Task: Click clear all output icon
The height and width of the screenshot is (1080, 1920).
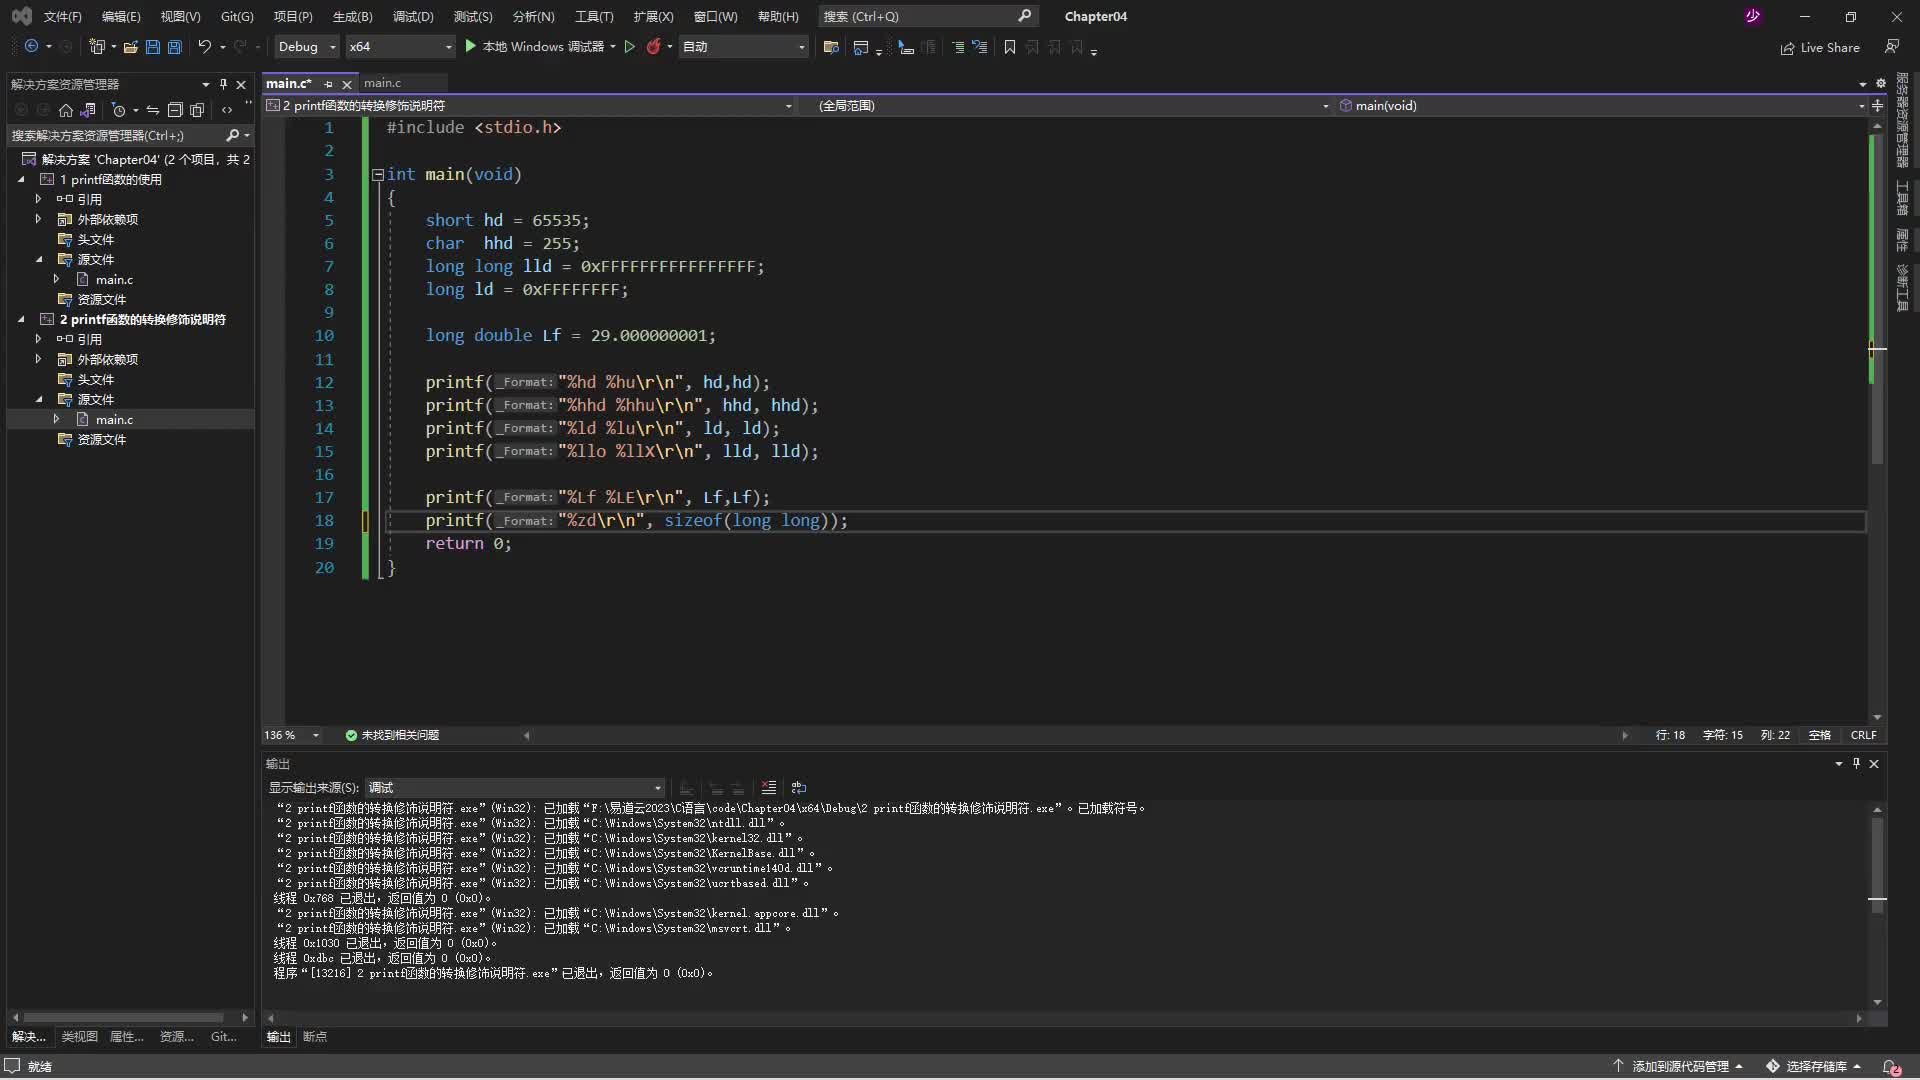Action: point(768,787)
